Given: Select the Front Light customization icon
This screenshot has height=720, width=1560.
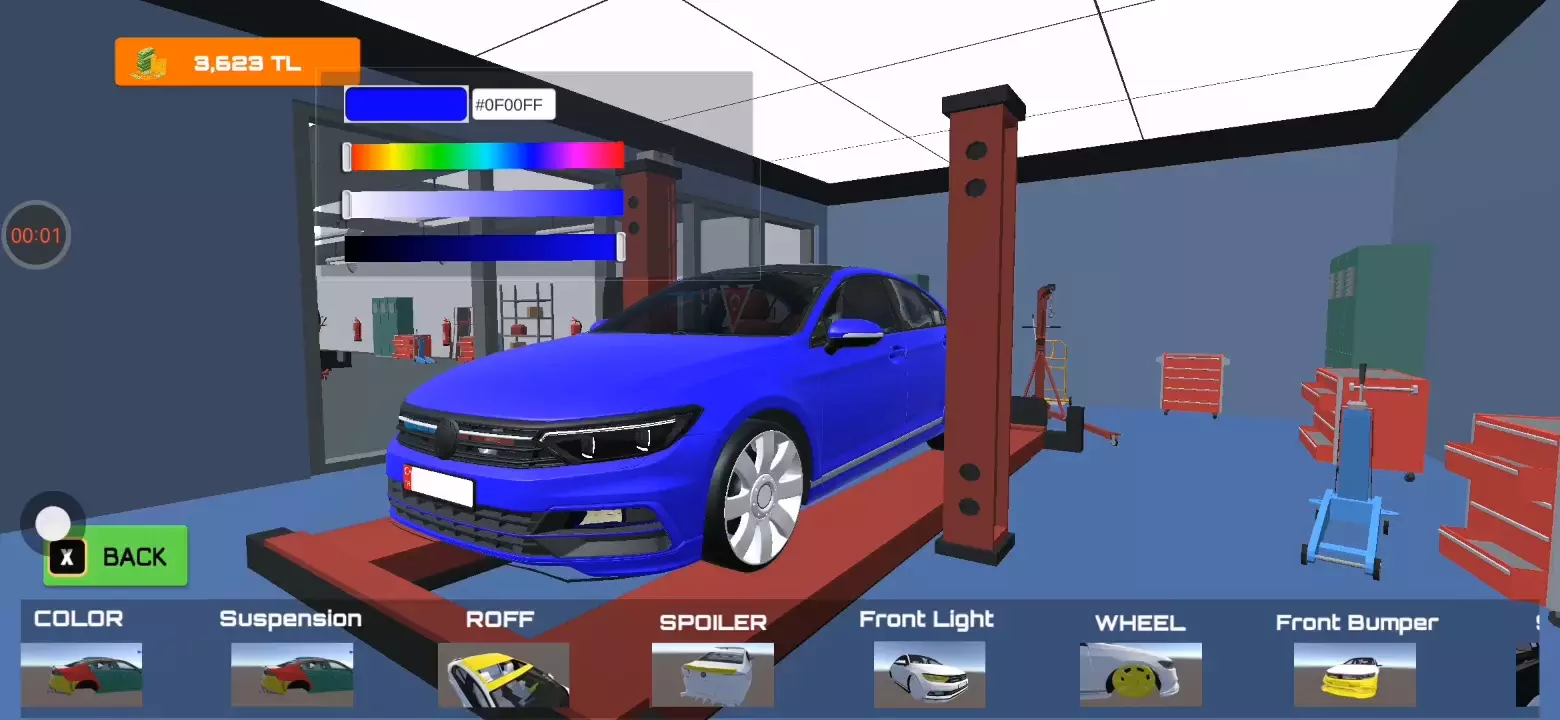Looking at the screenshot, I should (929, 674).
